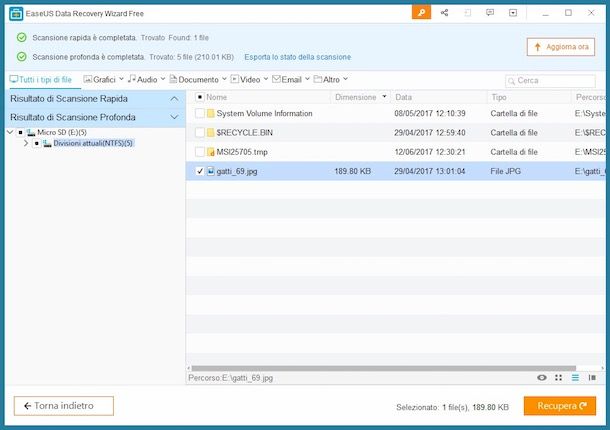The height and width of the screenshot is (430, 610).
Task: Click the import scan status icon
Action: click(467, 13)
